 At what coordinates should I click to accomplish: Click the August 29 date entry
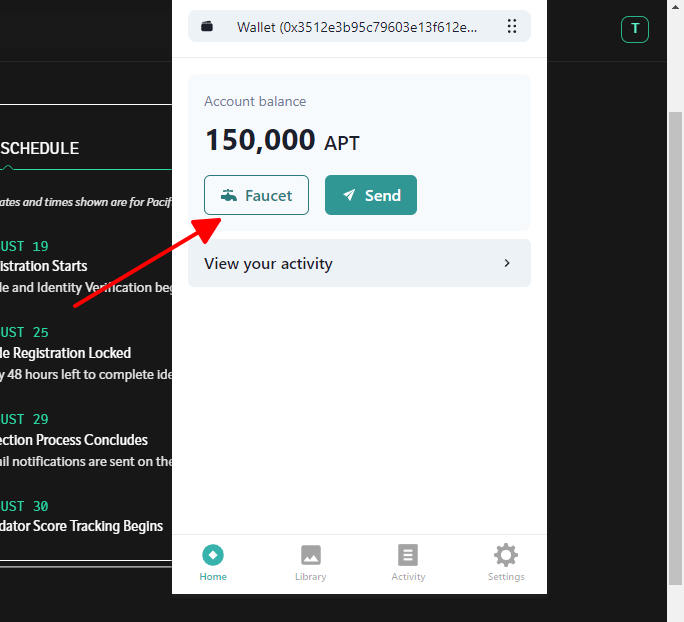pos(25,419)
